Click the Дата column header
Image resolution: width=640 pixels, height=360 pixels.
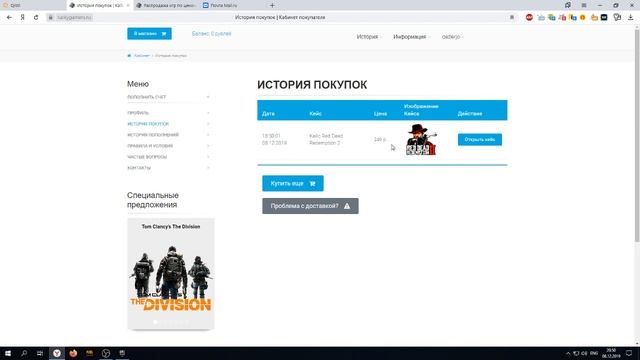[268, 113]
